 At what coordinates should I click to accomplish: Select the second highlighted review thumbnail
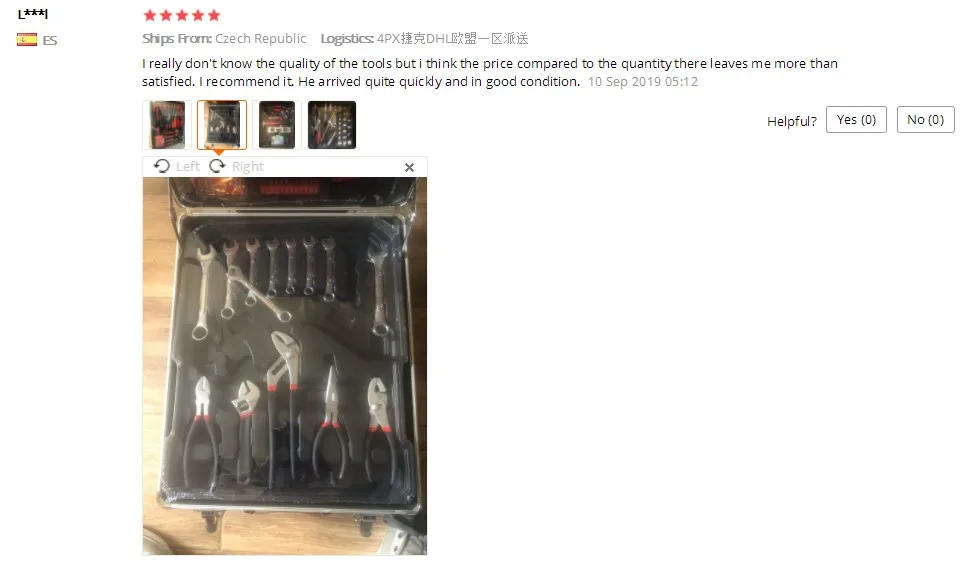[x=222, y=125]
